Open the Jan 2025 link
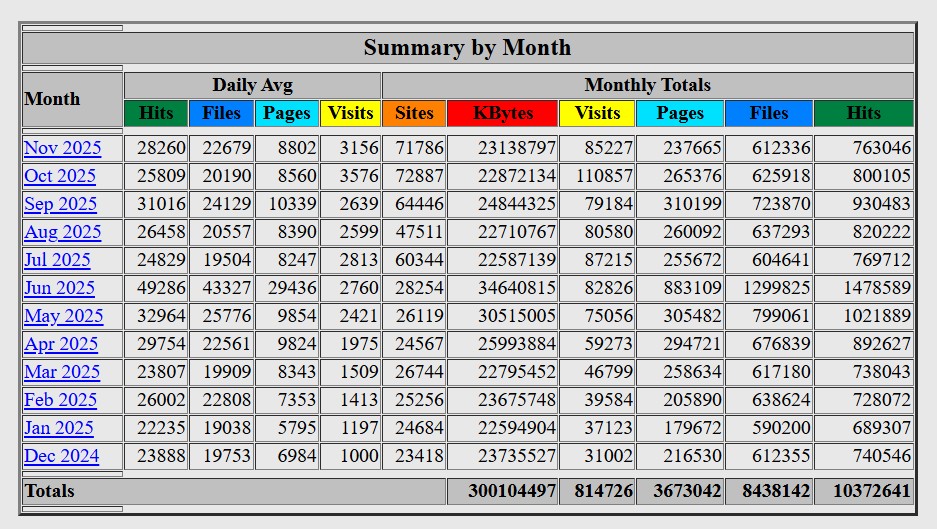937x529 pixels. [x=58, y=428]
